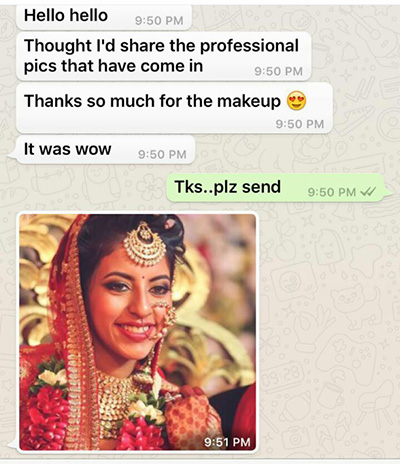Select the "Thanks so much for the makeup" message
This screenshot has height=464, width=400.
coord(174,108)
